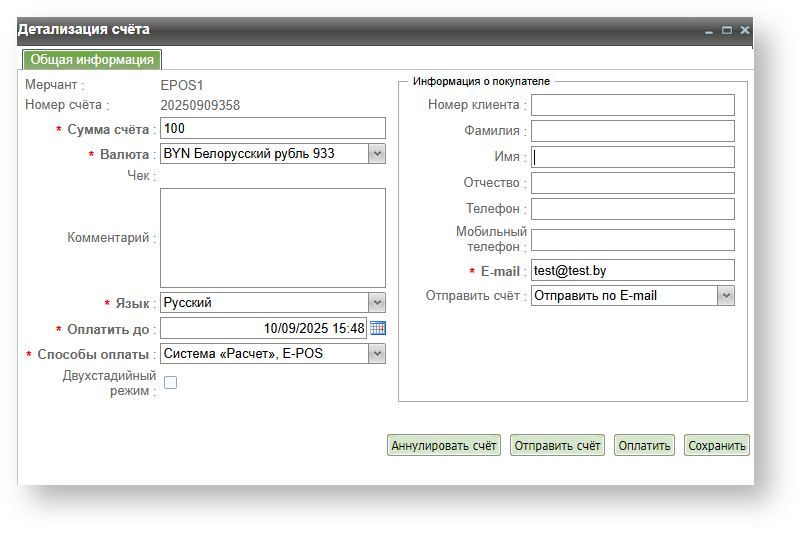Expand the Валюта currency dropdown

point(376,154)
